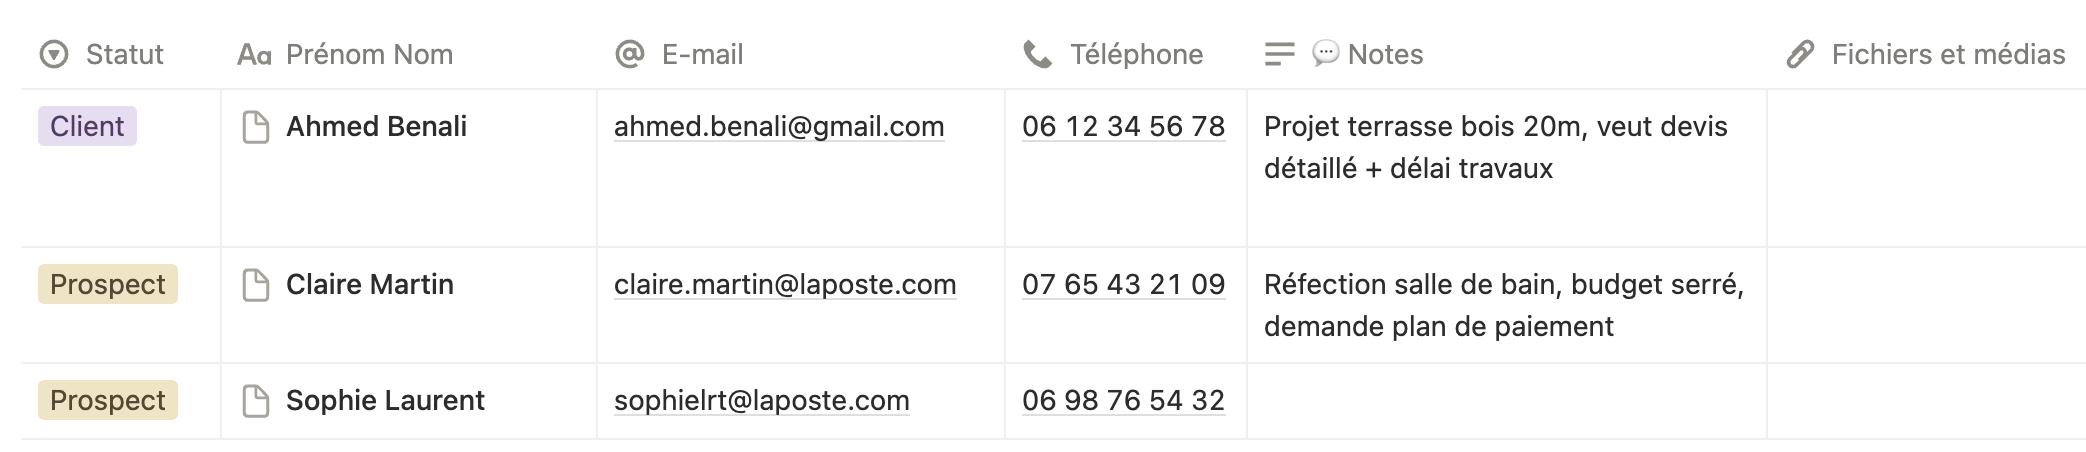The image size is (2086, 452).
Task: Click the Fichiers et médias paperclip icon
Action: pos(1800,54)
